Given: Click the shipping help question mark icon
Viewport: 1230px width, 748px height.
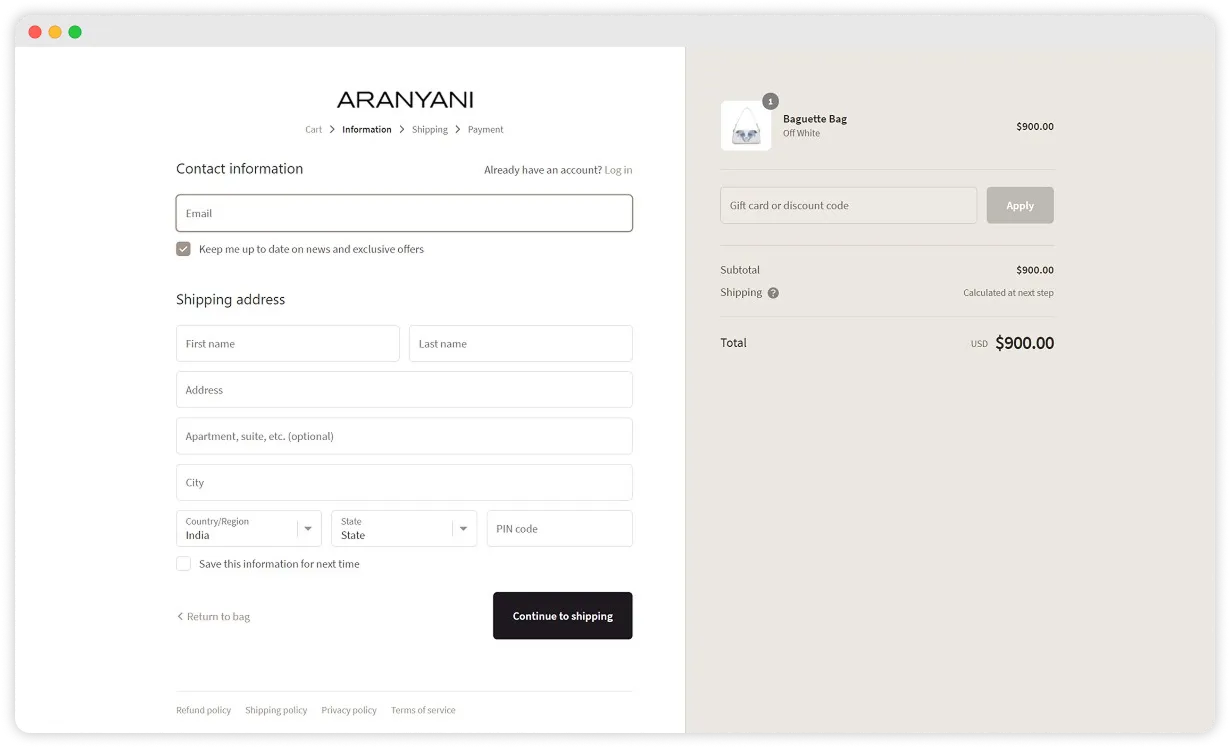Looking at the screenshot, I should [773, 293].
